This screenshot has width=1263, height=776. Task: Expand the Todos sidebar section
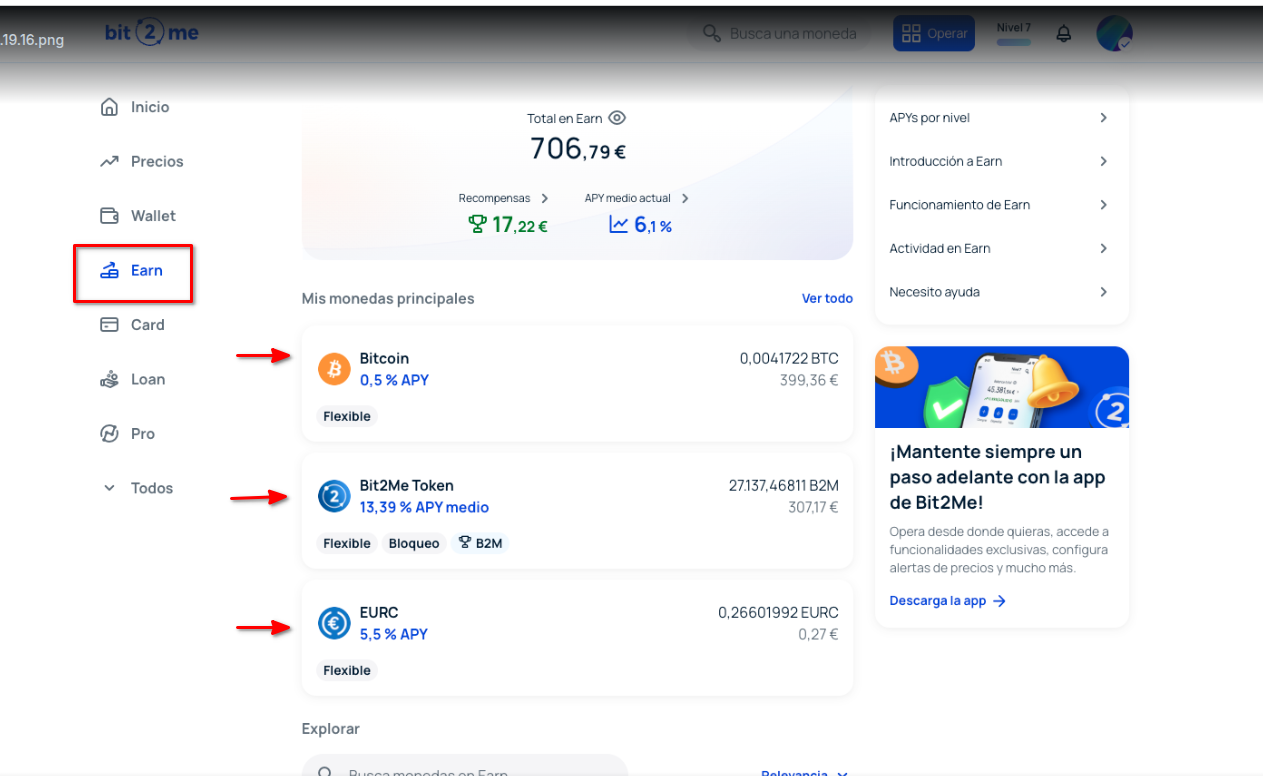(x=138, y=488)
